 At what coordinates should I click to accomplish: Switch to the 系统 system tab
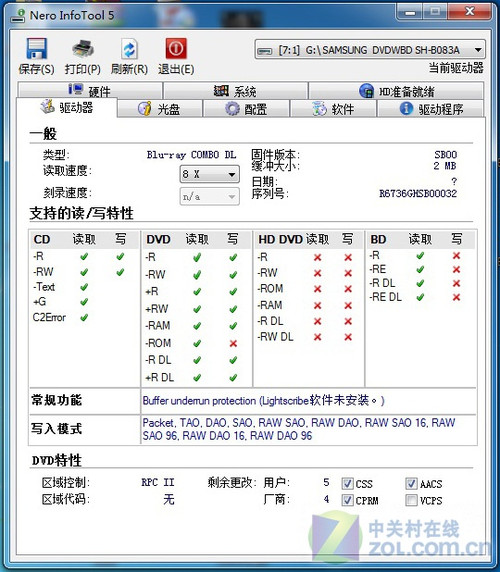click(235, 90)
